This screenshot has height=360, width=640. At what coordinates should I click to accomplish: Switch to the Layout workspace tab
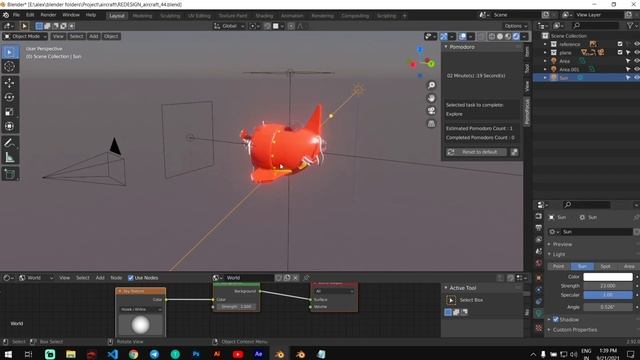pyautogui.click(x=117, y=16)
